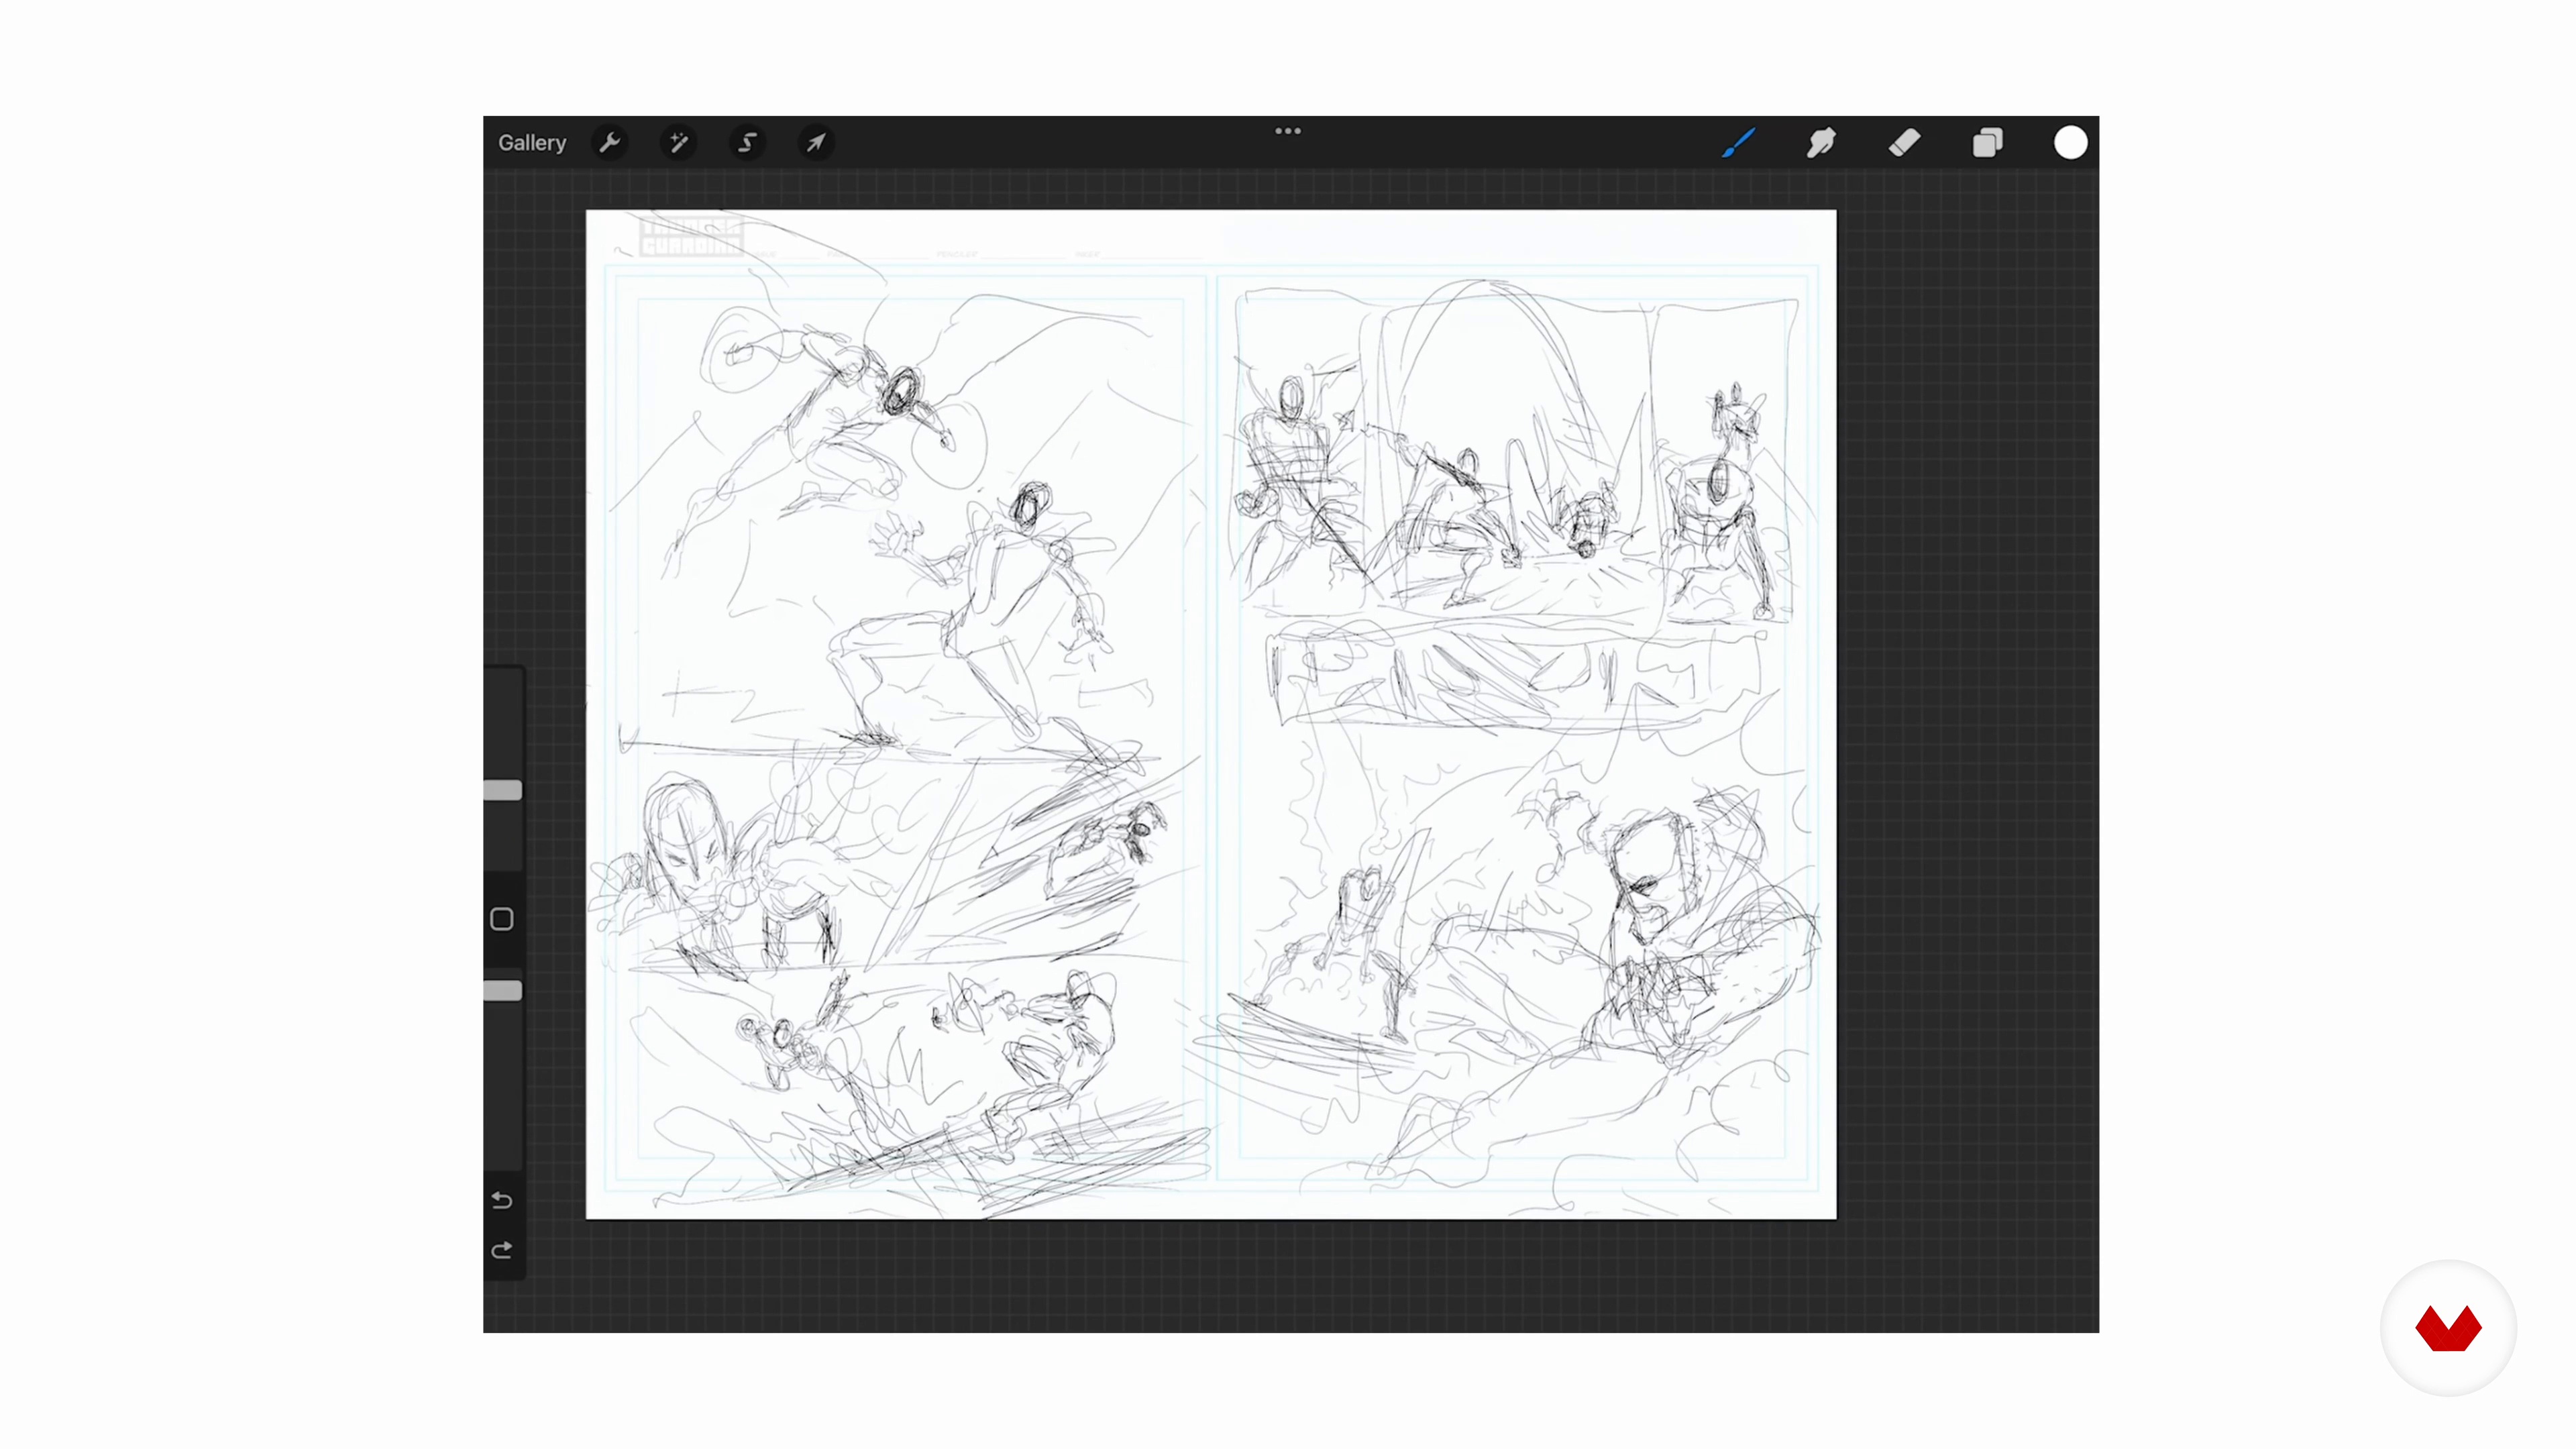The width and height of the screenshot is (2576, 1449).
Task: Select the Brush paint tool
Action: (1738, 143)
